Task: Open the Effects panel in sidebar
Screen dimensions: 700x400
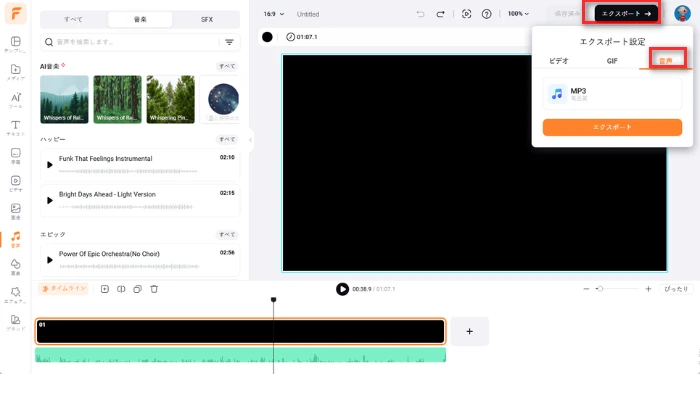Action: pos(15,295)
